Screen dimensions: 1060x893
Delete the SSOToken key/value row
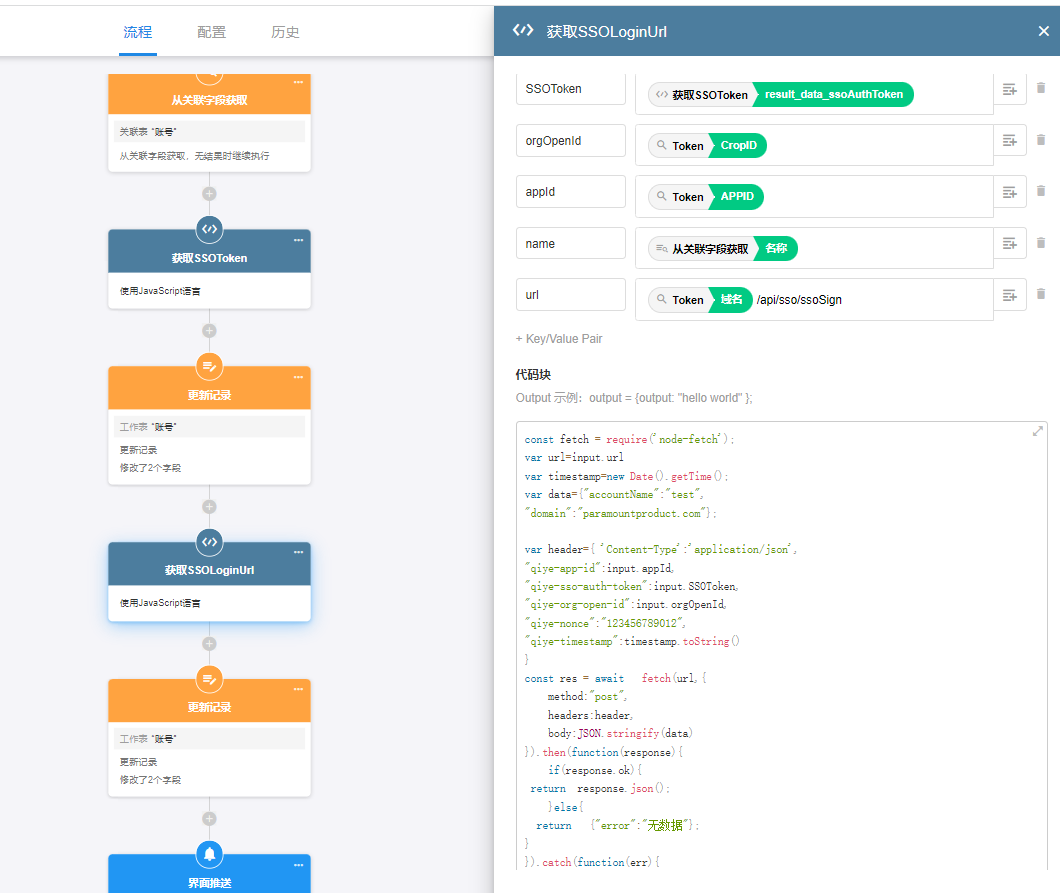pyautogui.click(x=1041, y=89)
